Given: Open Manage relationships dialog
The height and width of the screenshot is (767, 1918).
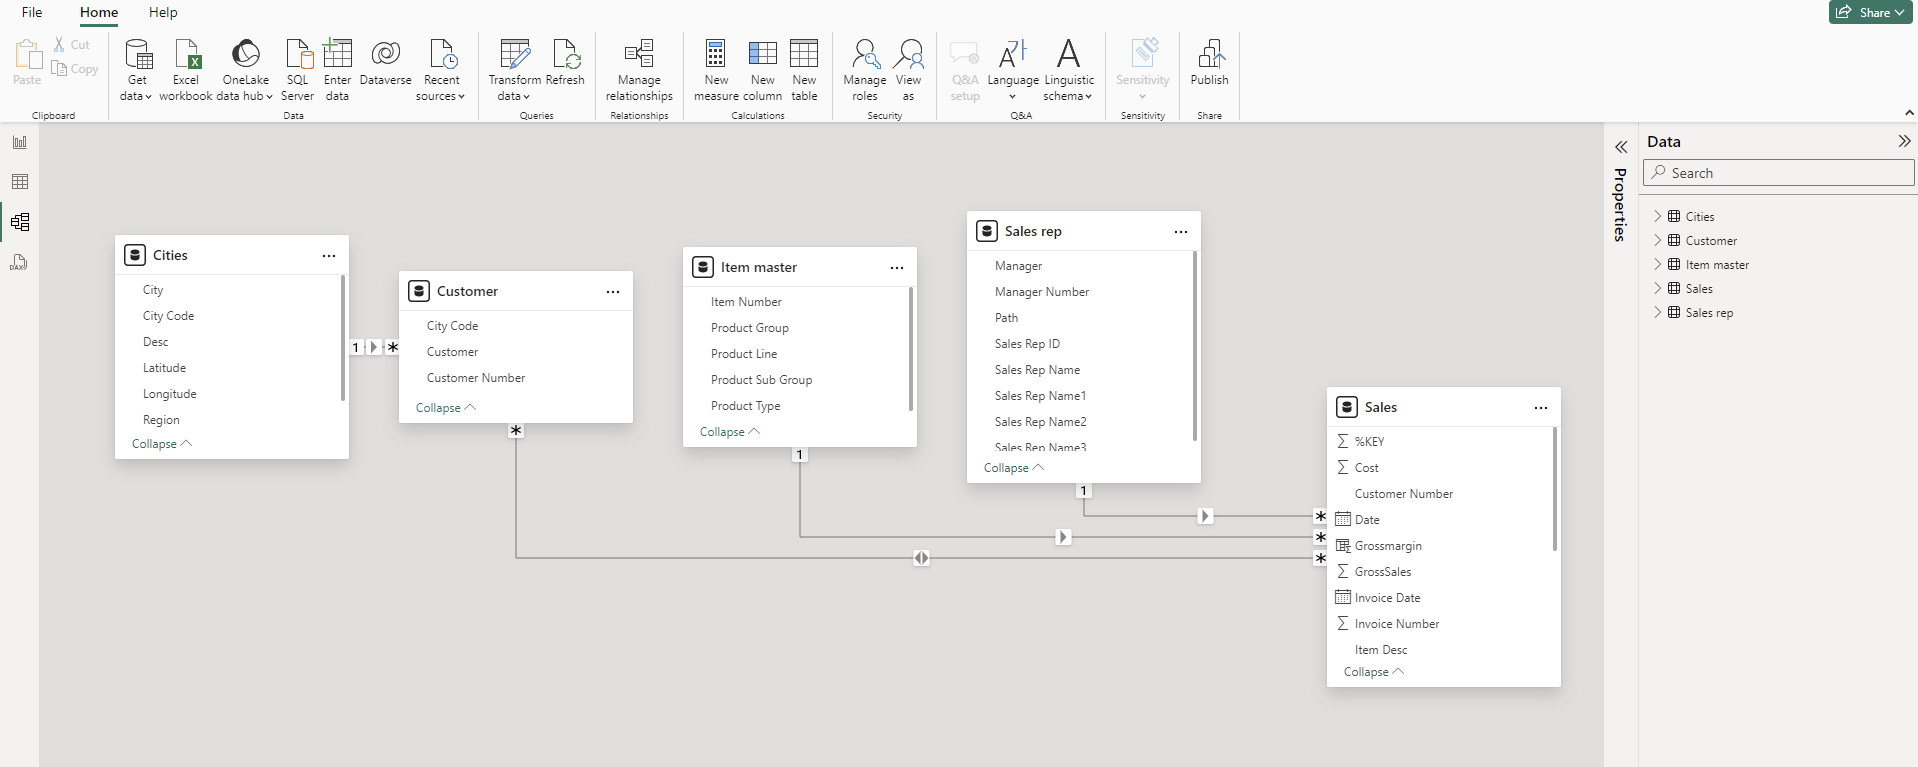Looking at the screenshot, I should 639,70.
